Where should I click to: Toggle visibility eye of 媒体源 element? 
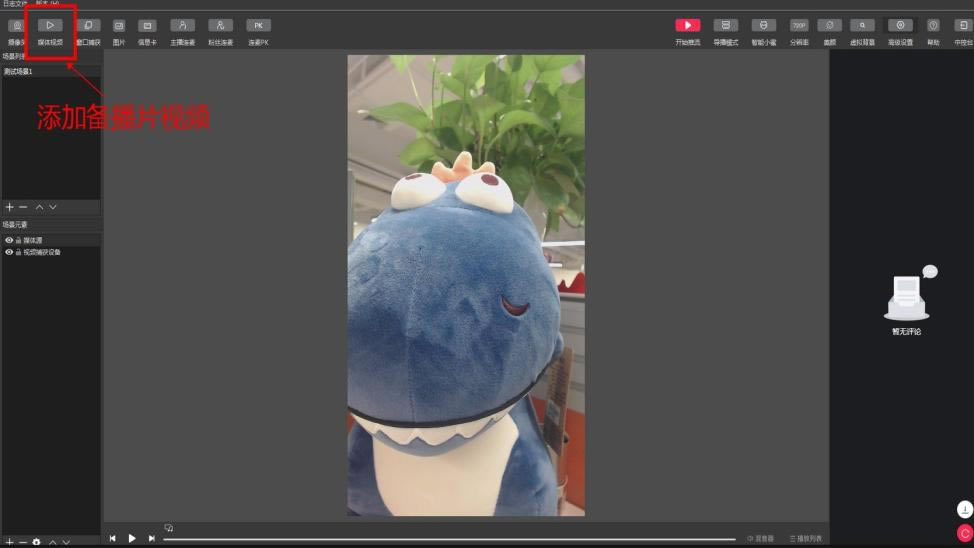[x=9, y=240]
